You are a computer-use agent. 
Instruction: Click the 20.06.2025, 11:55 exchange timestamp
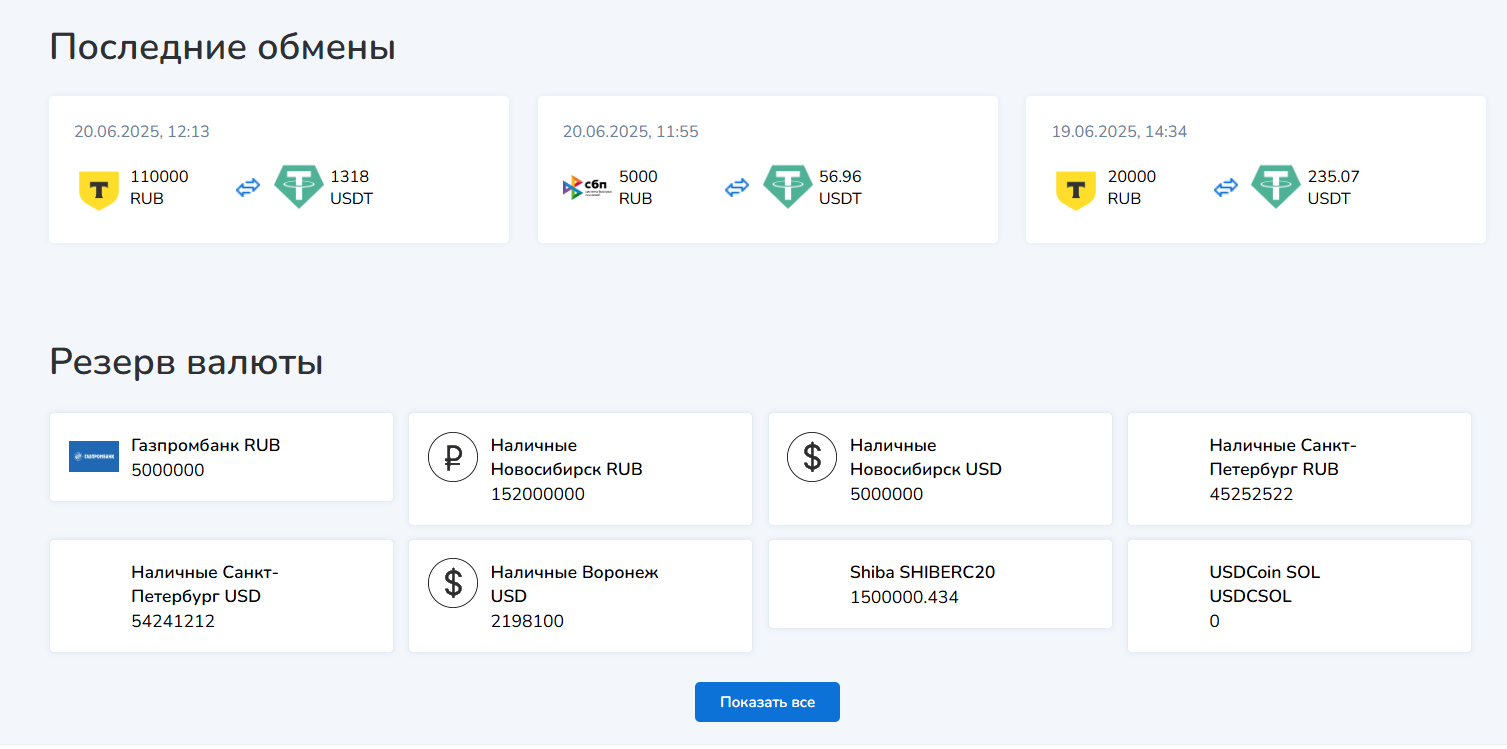[630, 132]
